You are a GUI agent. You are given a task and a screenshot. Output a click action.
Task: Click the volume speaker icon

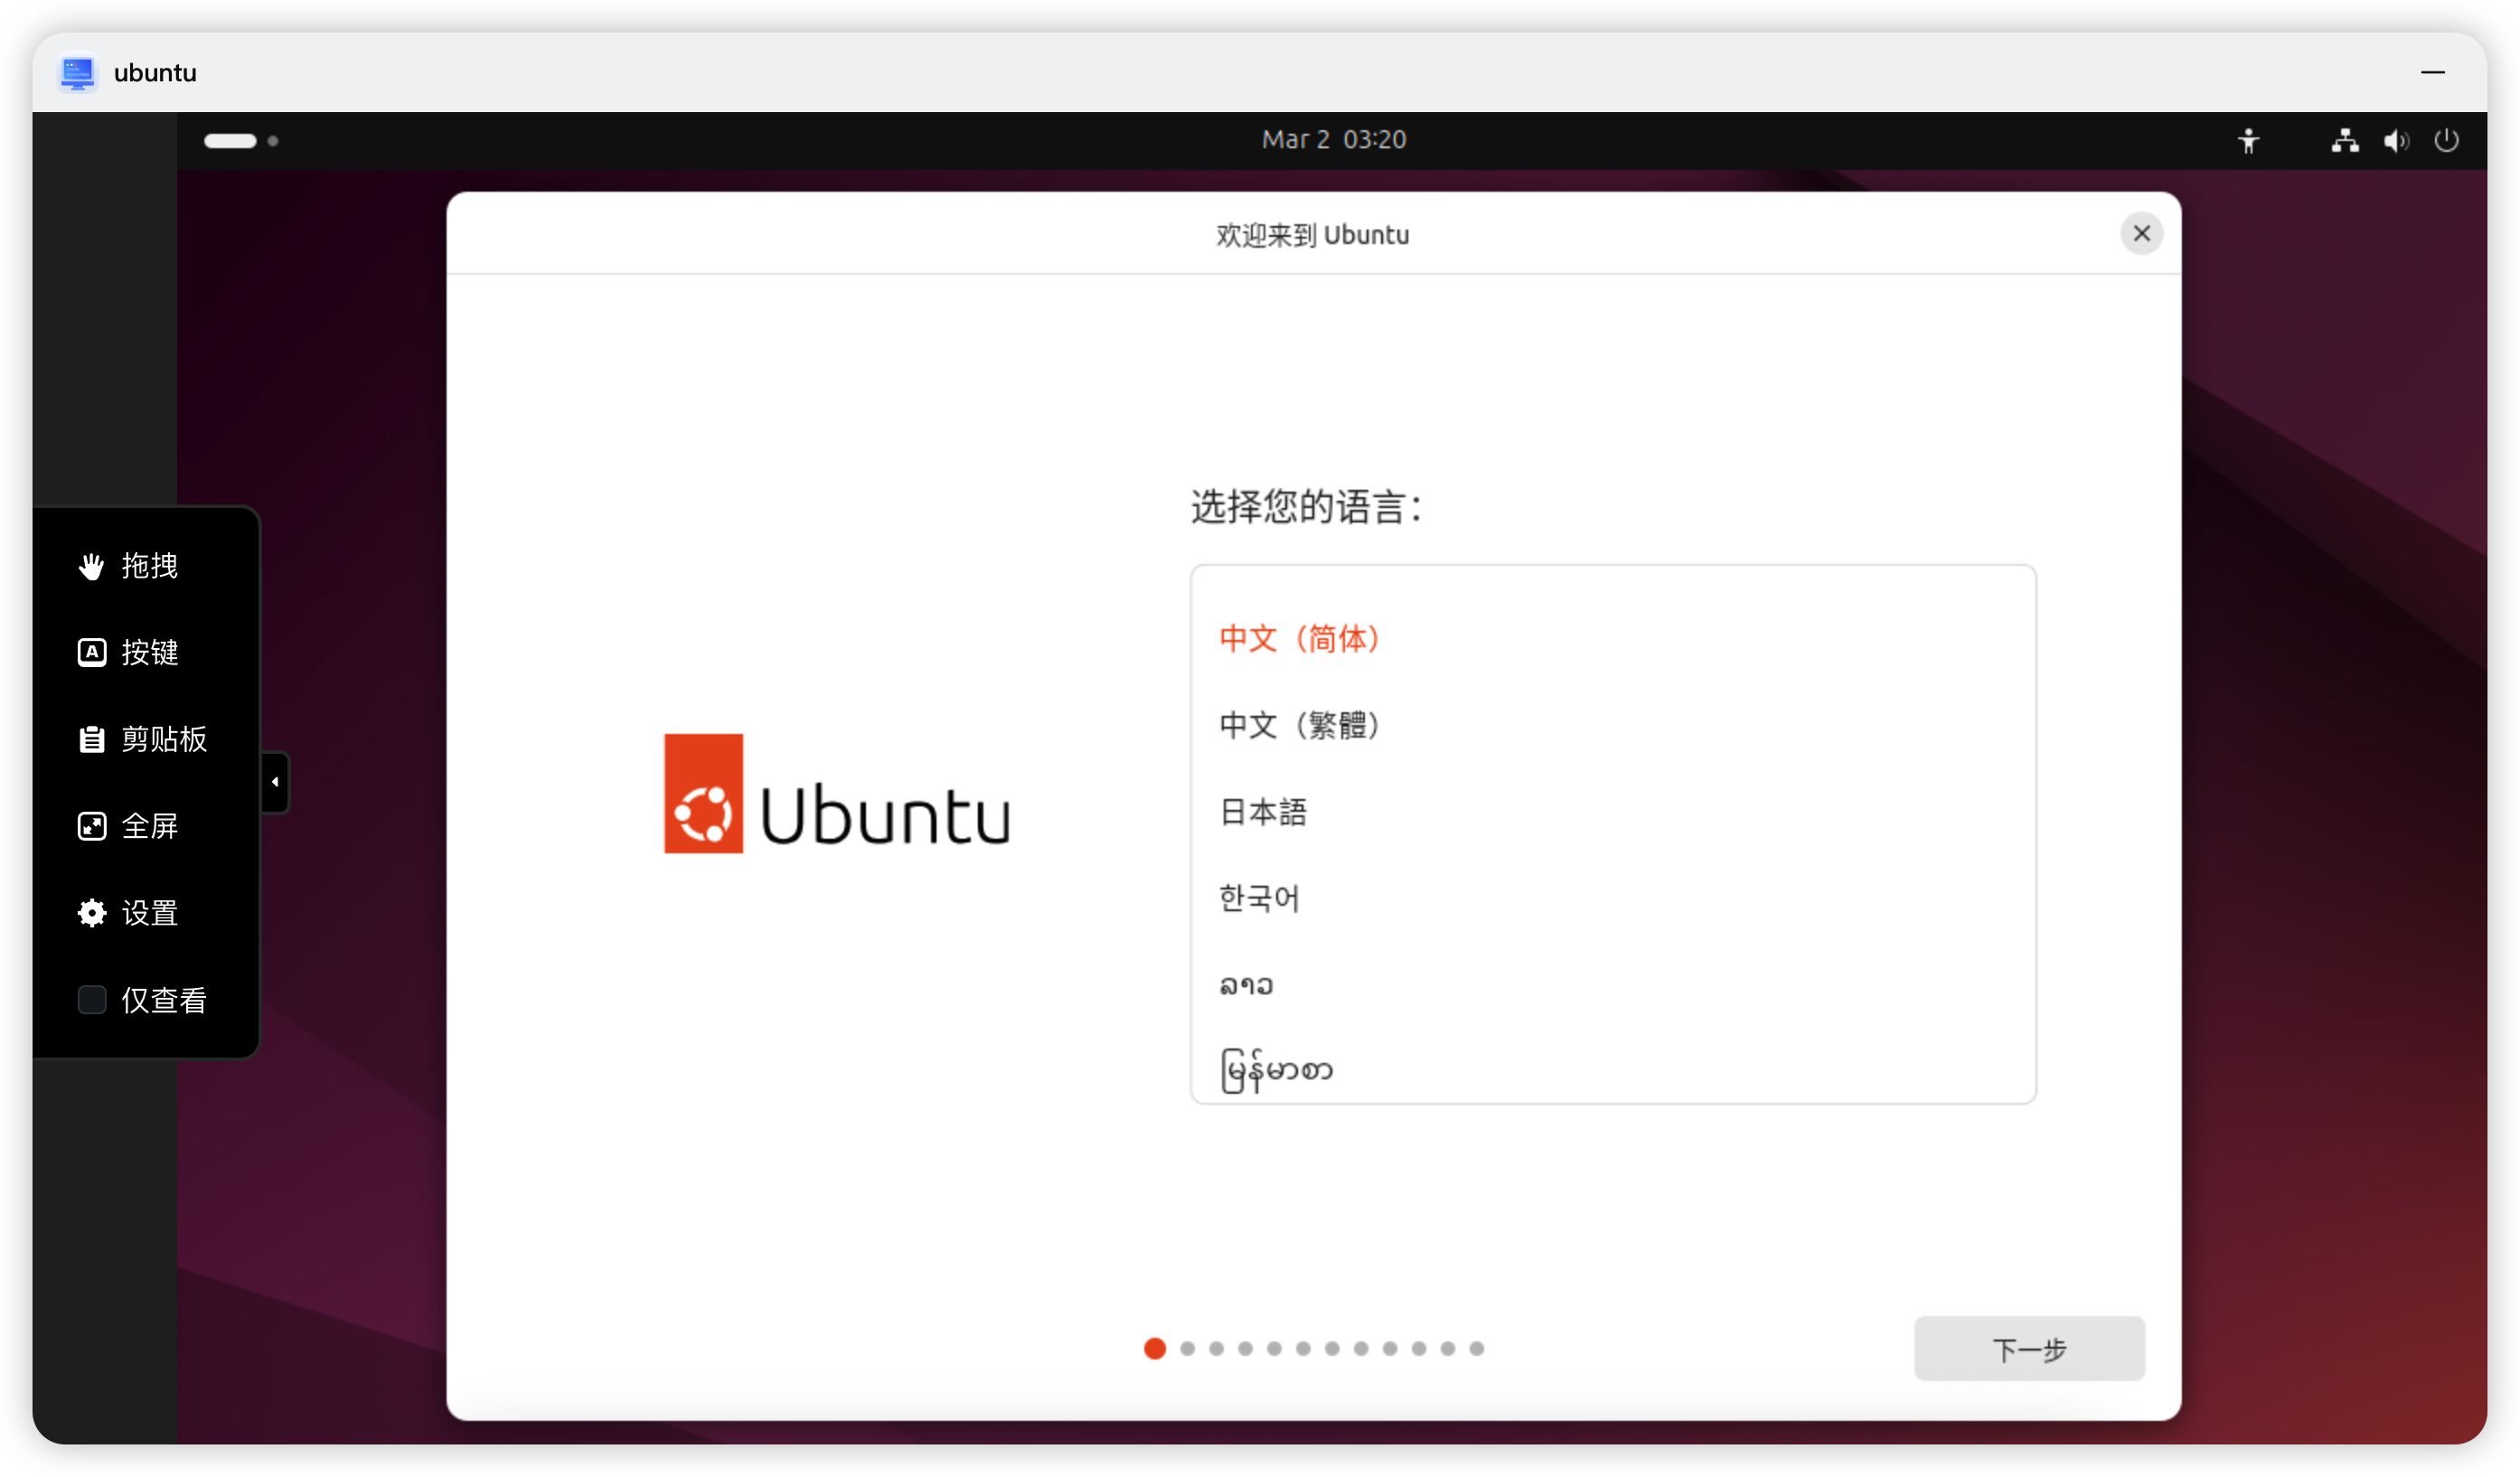click(x=2395, y=141)
